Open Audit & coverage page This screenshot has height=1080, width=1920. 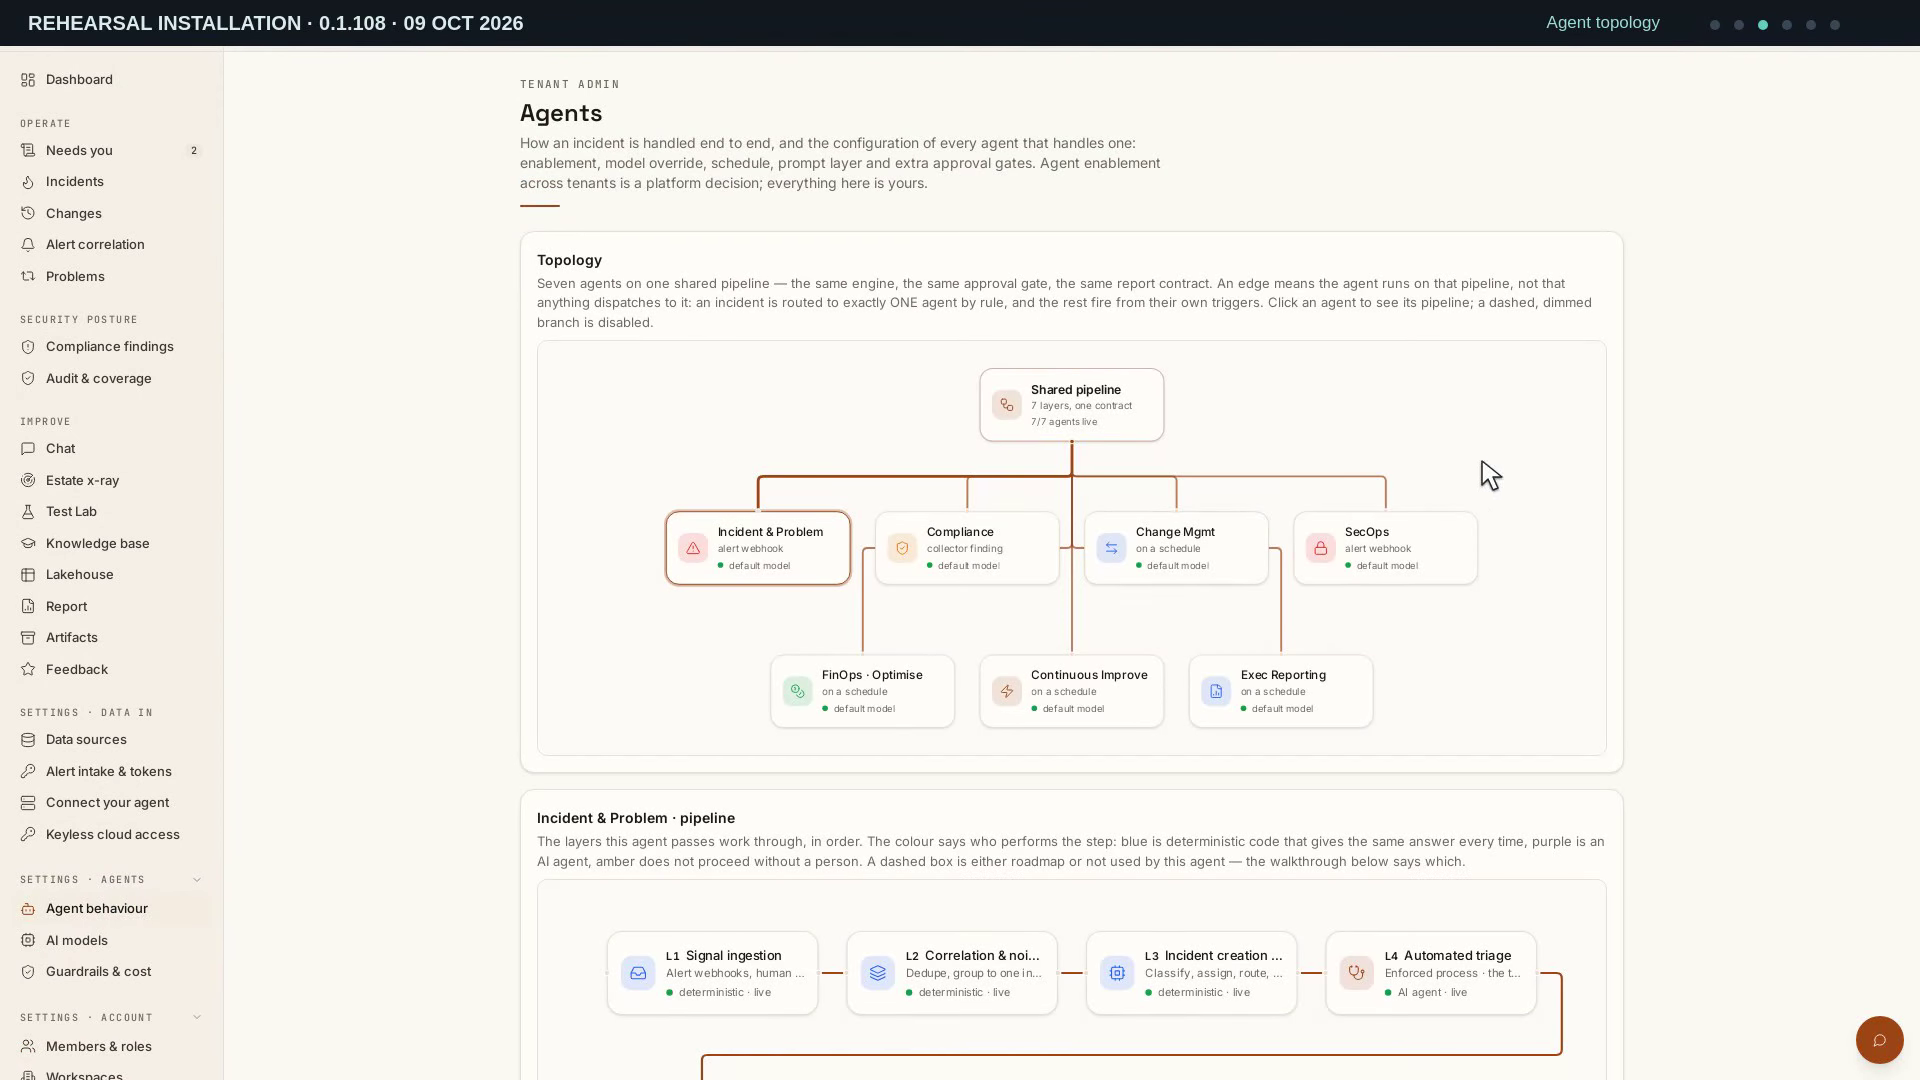point(111,379)
